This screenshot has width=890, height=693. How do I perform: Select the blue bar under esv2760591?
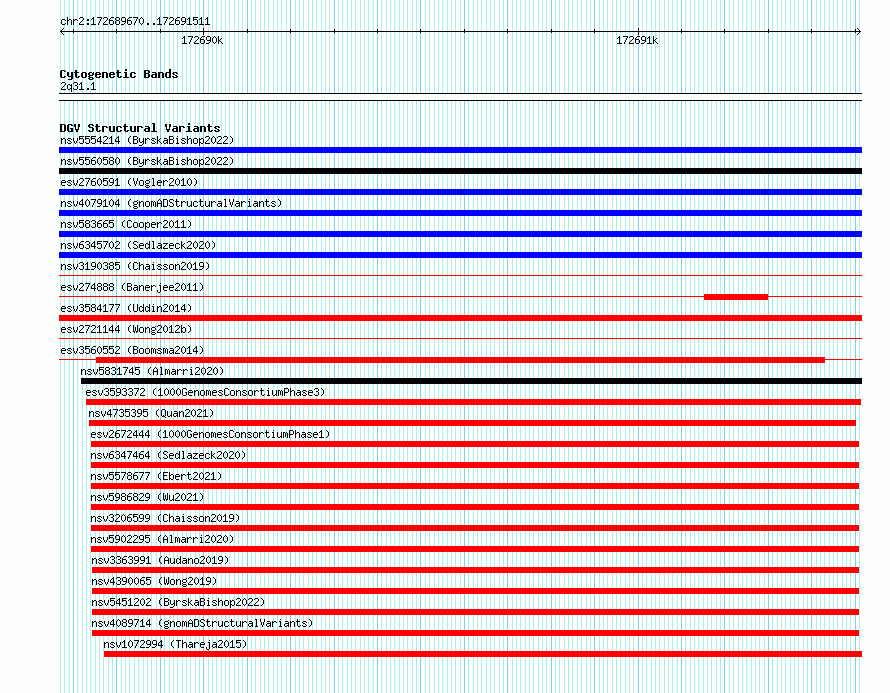point(460,192)
